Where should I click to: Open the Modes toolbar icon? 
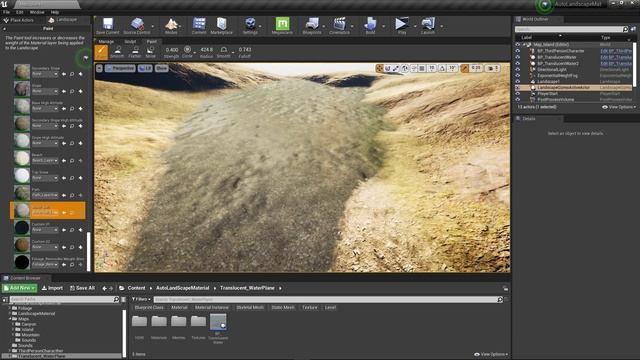[171, 26]
